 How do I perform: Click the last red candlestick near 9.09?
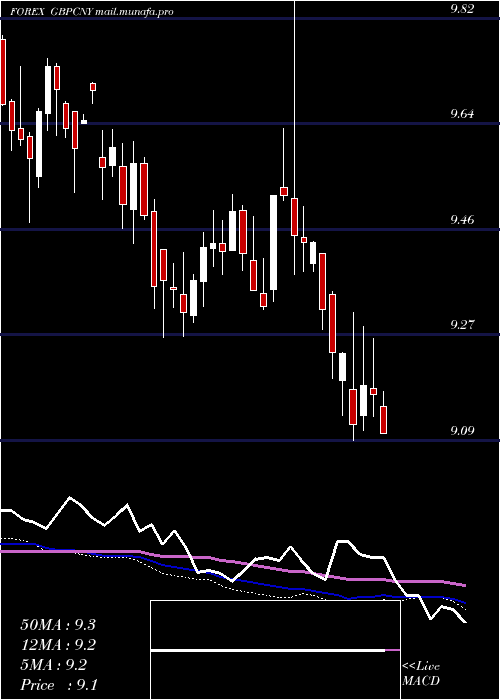(383, 420)
